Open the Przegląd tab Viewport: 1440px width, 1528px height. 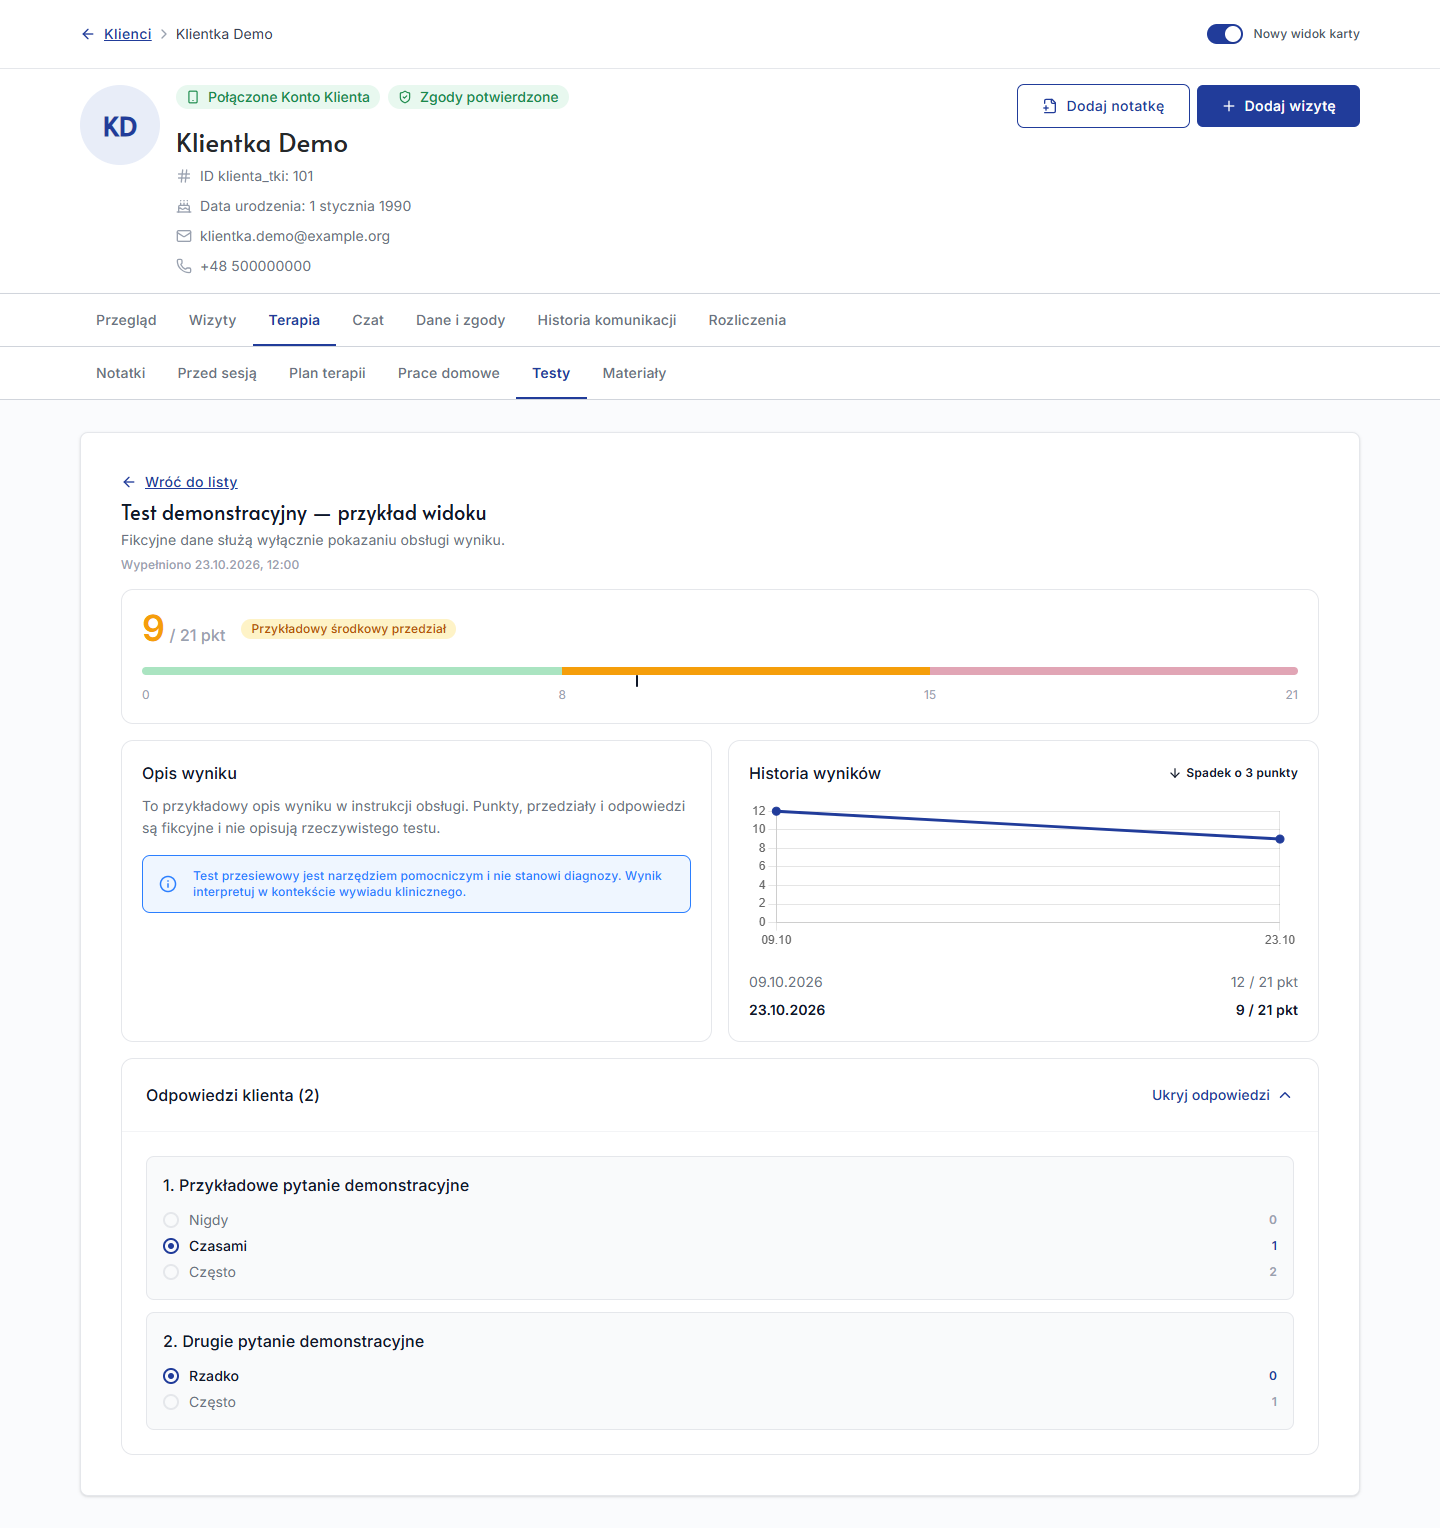126,320
